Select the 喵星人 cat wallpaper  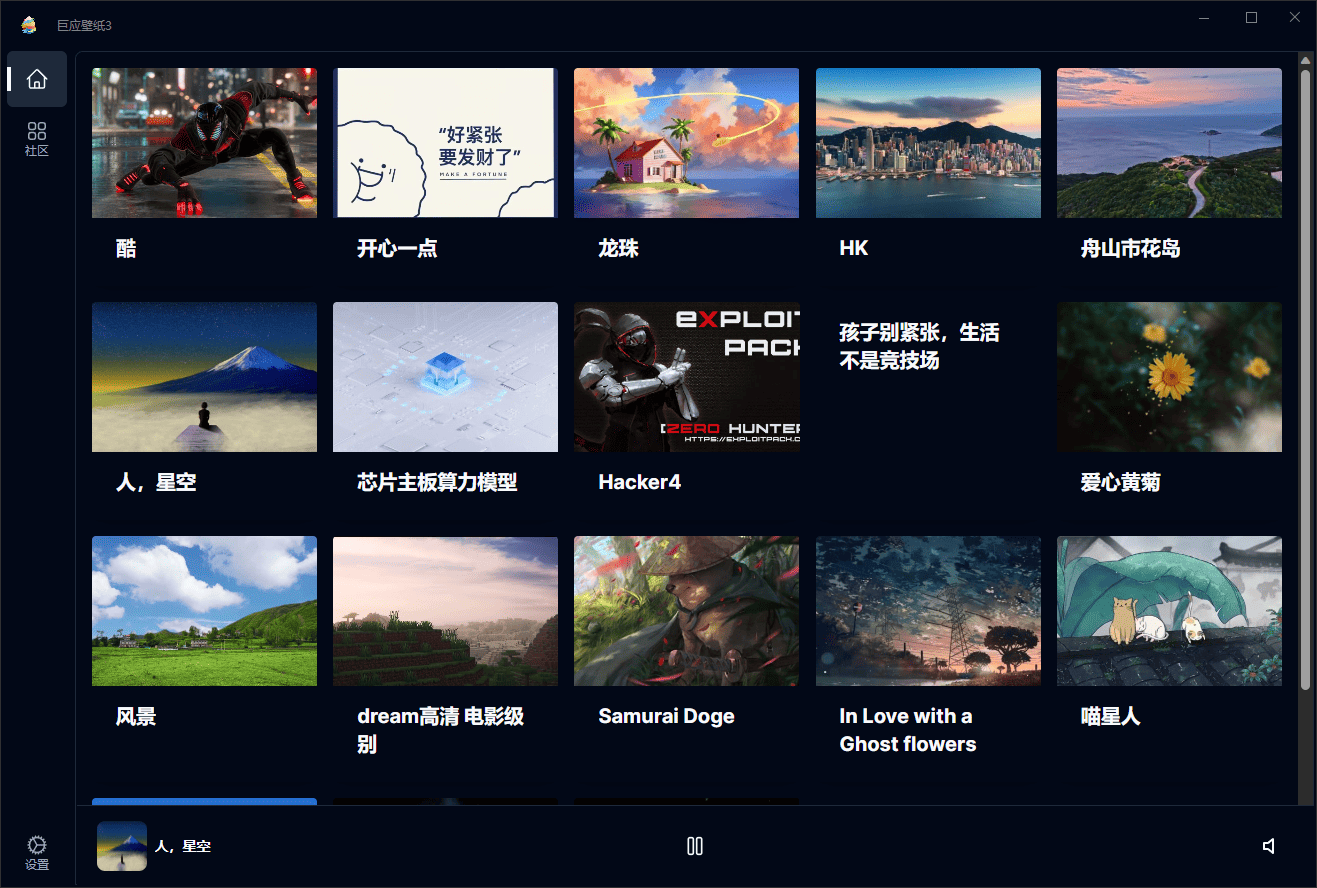coord(1169,611)
